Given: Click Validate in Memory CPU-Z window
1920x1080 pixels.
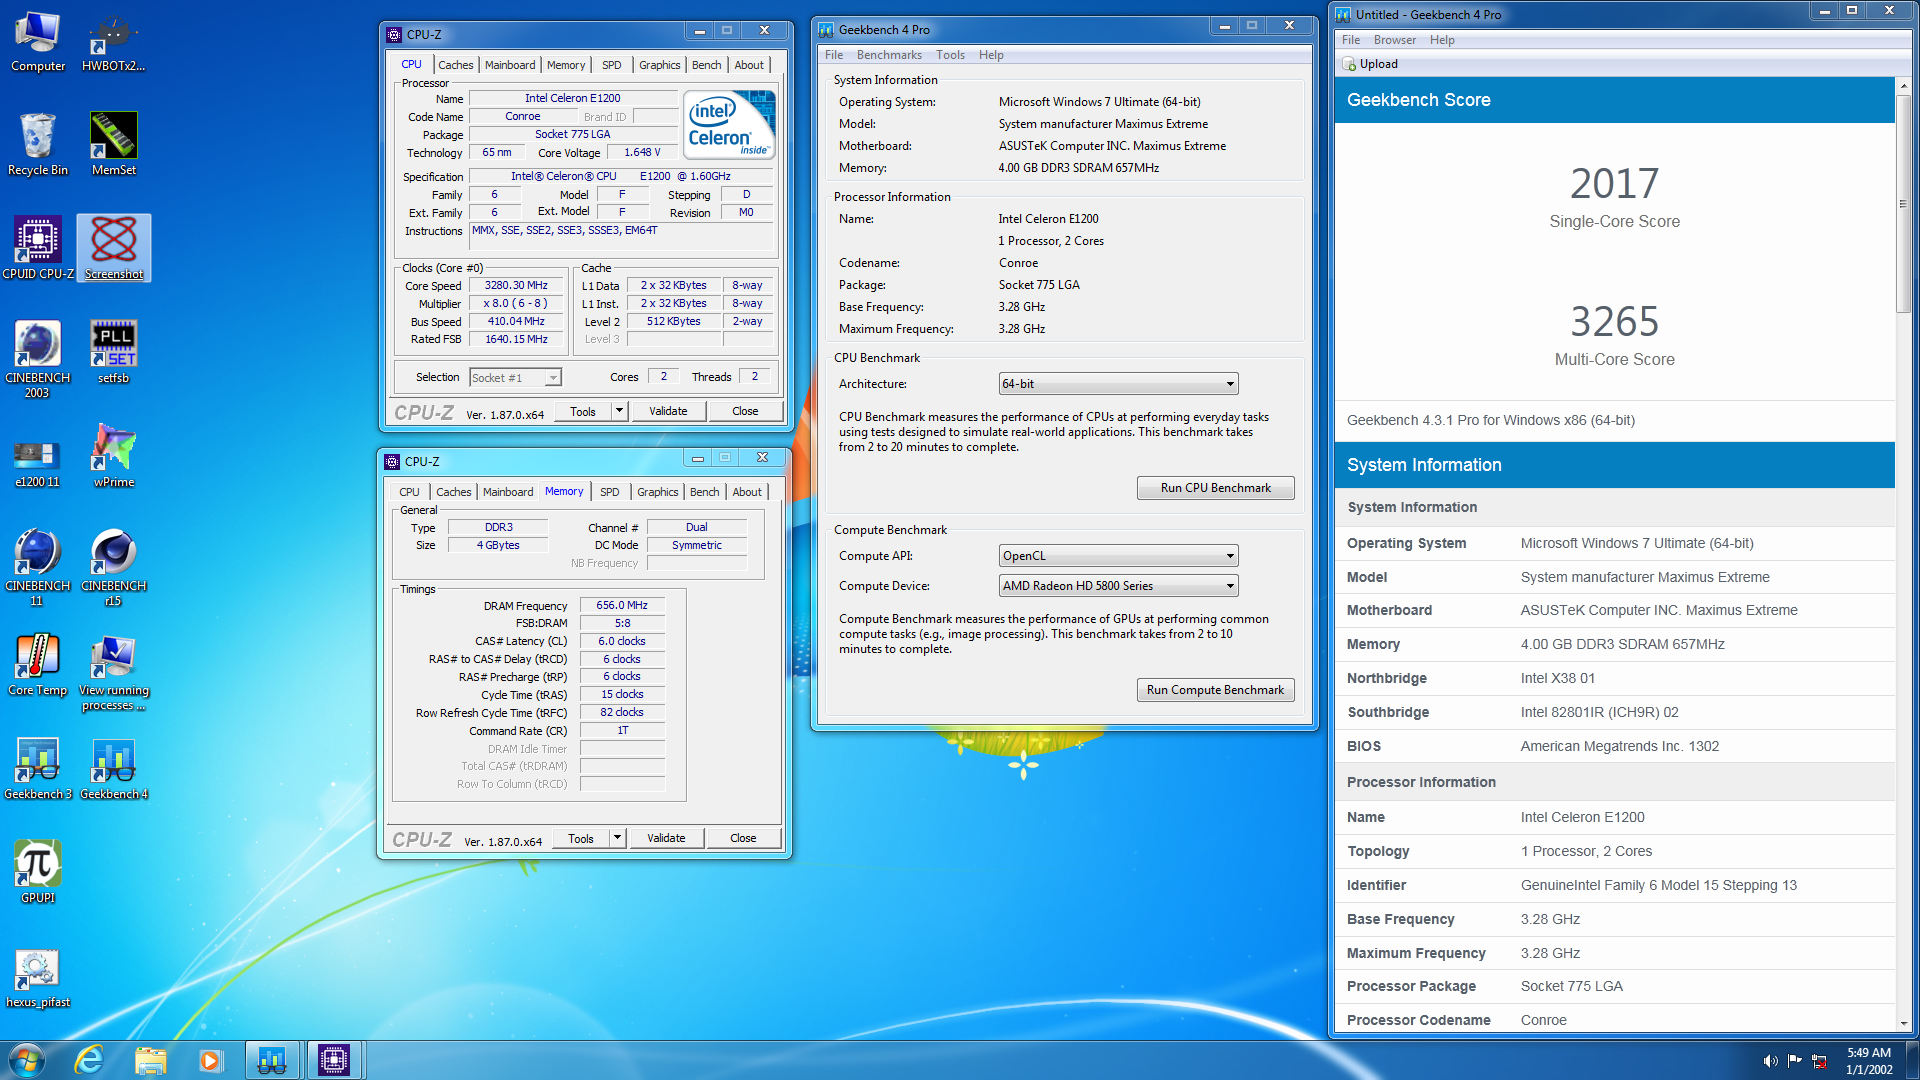Looking at the screenshot, I should pyautogui.click(x=666, y=838).
